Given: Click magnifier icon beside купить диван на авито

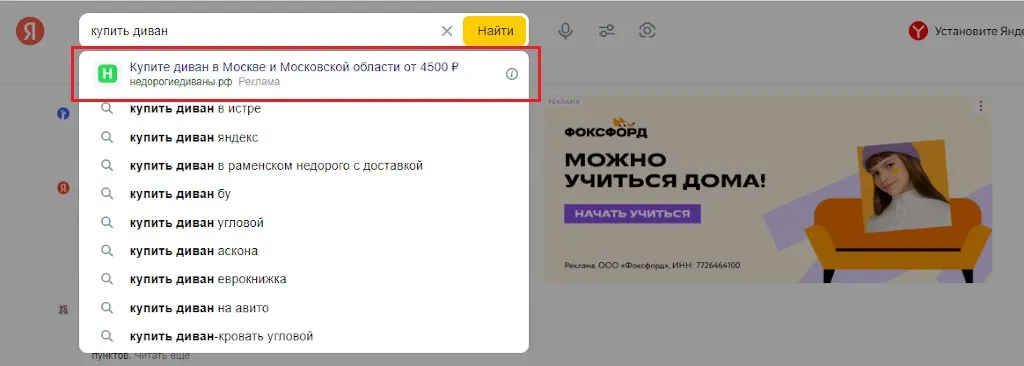Looking at the screenshot, I should click(x=106, y=307).
